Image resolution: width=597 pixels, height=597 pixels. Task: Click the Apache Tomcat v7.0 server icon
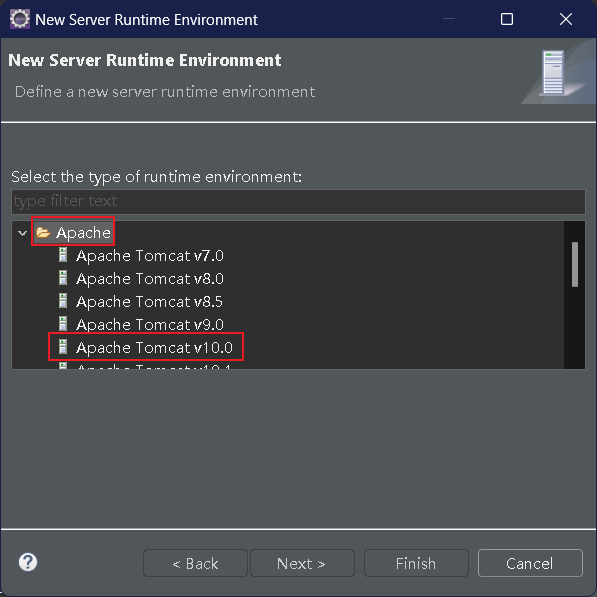[63, 255]
